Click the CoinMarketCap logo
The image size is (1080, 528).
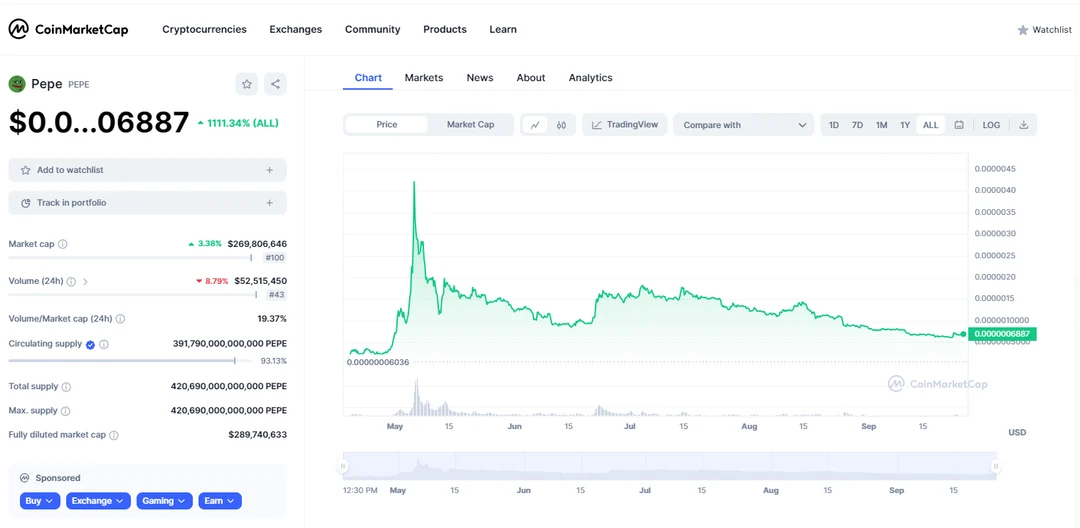point(68,29)
